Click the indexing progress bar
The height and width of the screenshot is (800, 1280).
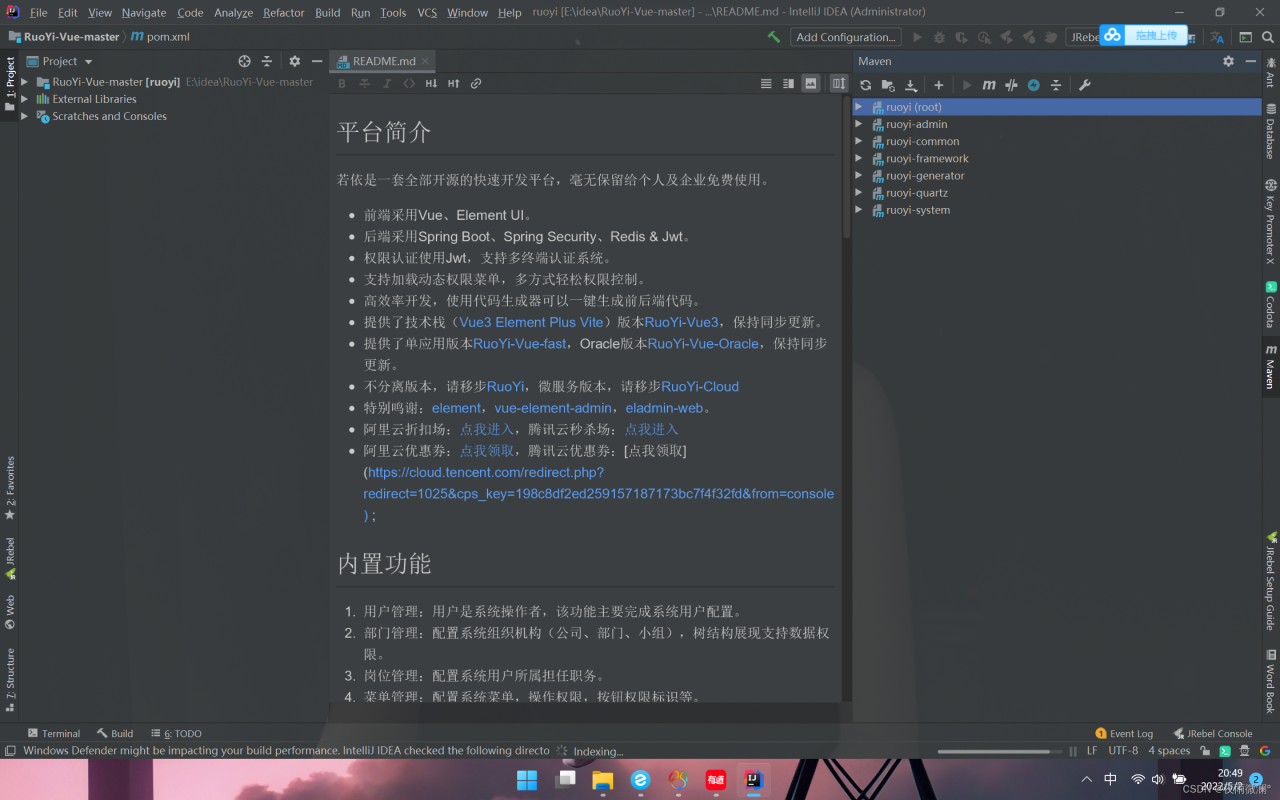(x=1000, y=751)
